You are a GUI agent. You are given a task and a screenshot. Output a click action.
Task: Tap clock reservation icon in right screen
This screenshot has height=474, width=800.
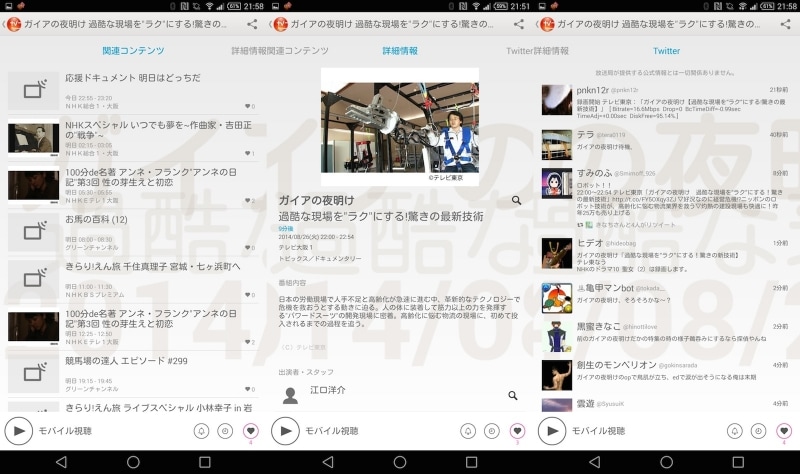[x=758, y=431]
